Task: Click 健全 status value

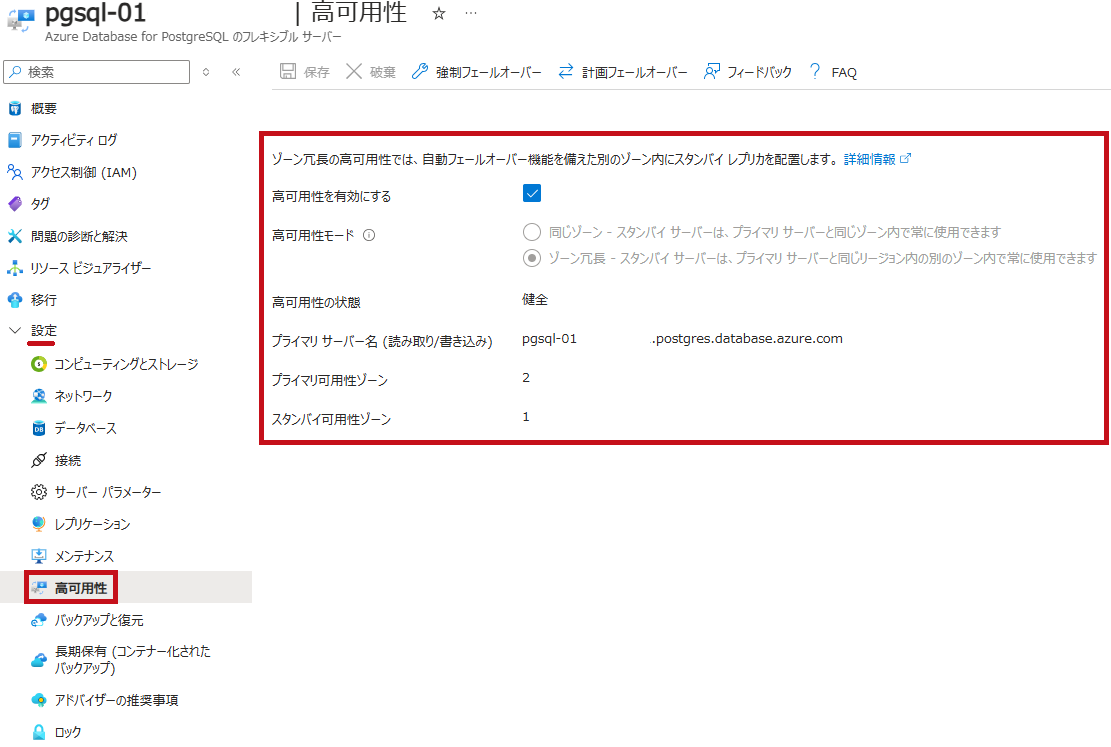Action: point(535,300)
